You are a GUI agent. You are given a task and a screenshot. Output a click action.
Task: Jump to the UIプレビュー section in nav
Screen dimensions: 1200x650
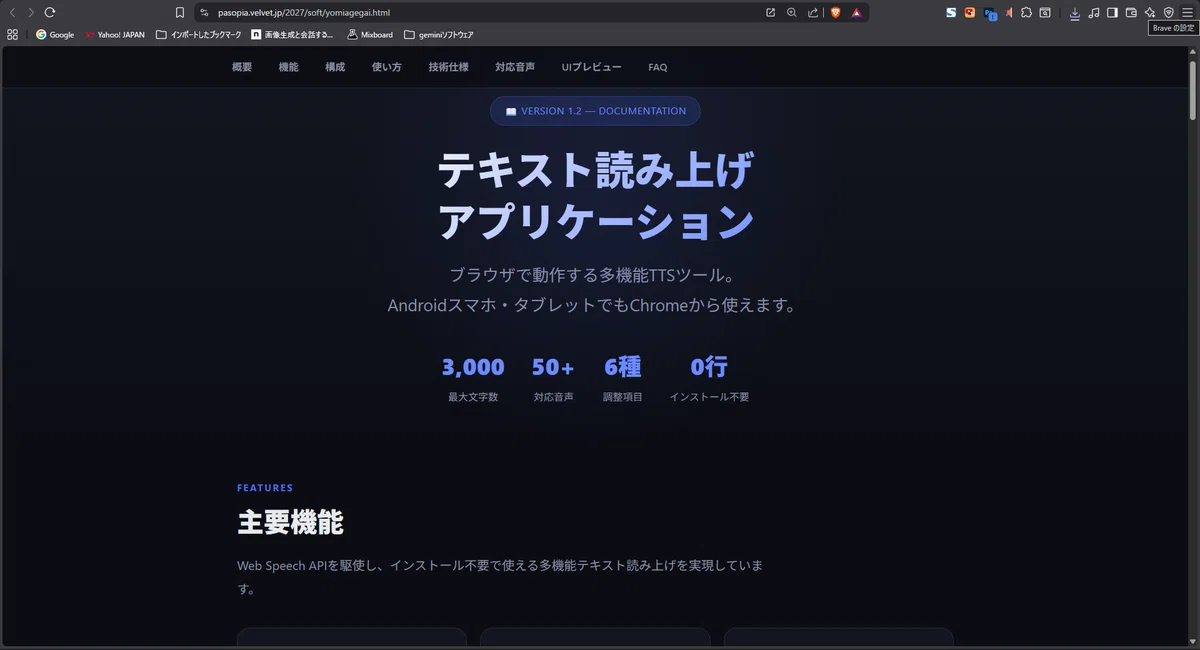(592, 67)
